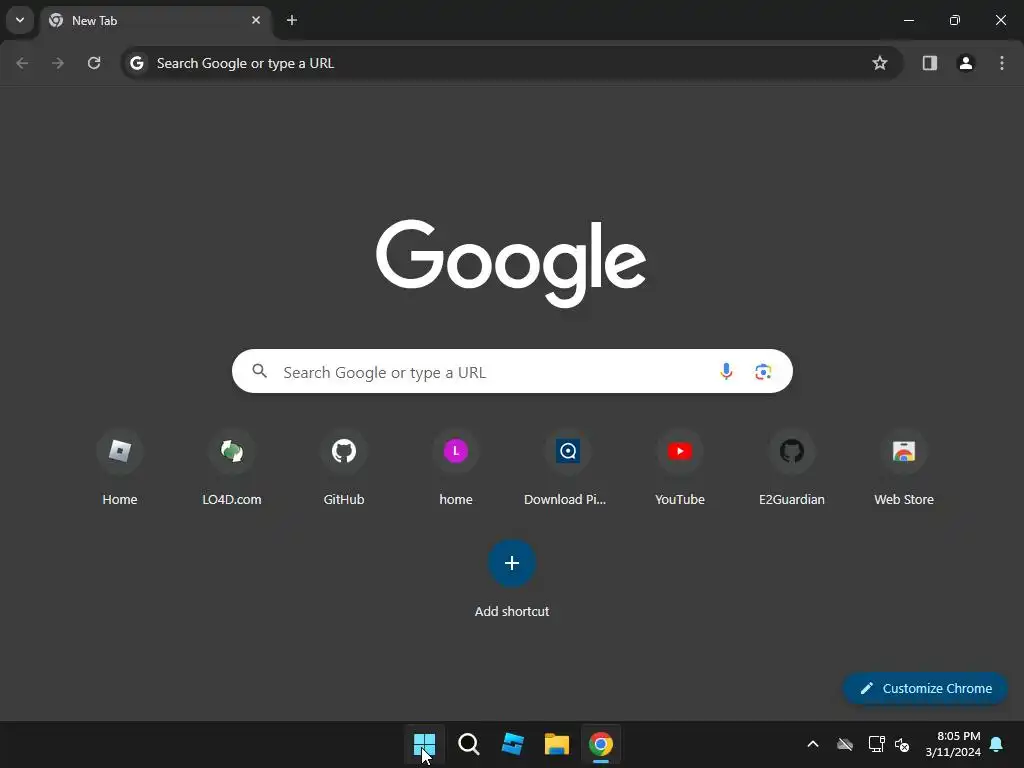The width and height of the screenshot is (1024, 768).
Task: Open the Web Store shortcut icon
Action: (x=904, y=451)
